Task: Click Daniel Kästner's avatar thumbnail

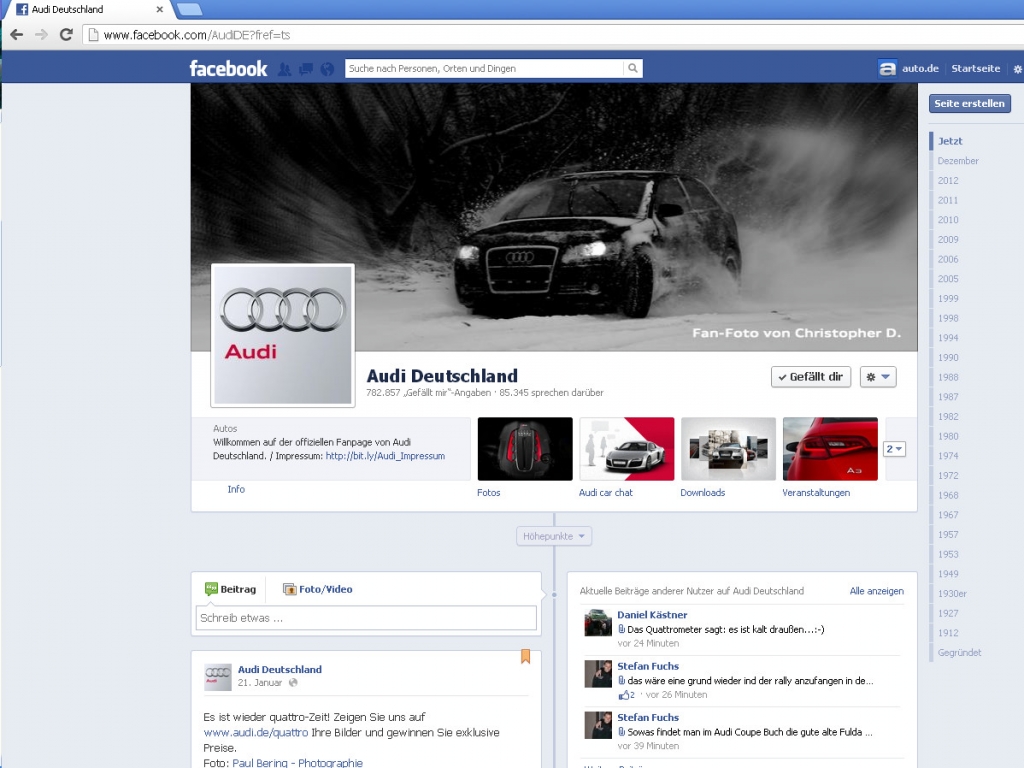Action: 598,622
